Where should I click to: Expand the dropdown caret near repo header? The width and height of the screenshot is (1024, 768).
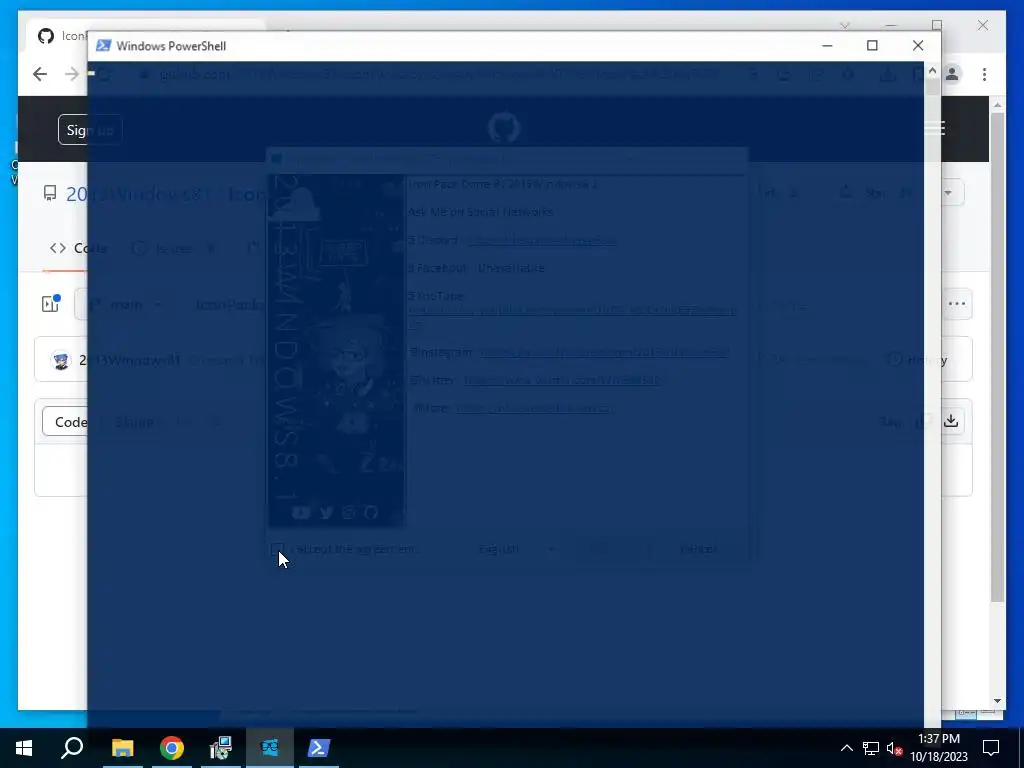click(x=949, y=193)
